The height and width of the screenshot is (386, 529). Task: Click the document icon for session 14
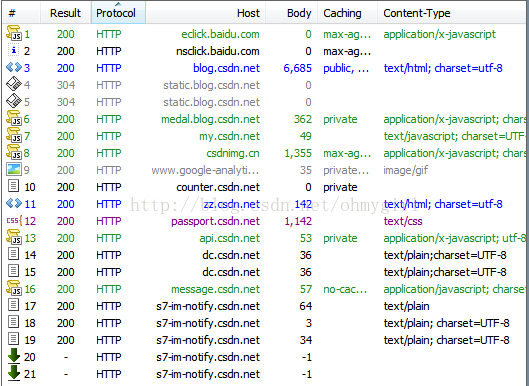tap(13, 254)
